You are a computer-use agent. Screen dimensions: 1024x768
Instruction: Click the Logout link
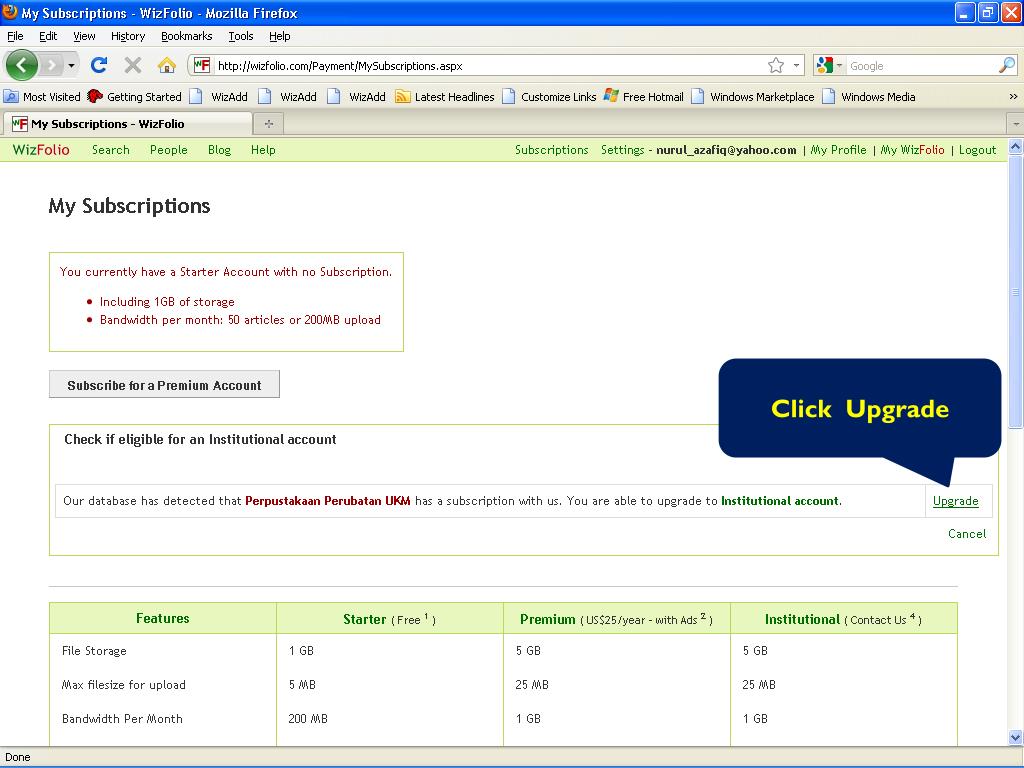(978, 150)
